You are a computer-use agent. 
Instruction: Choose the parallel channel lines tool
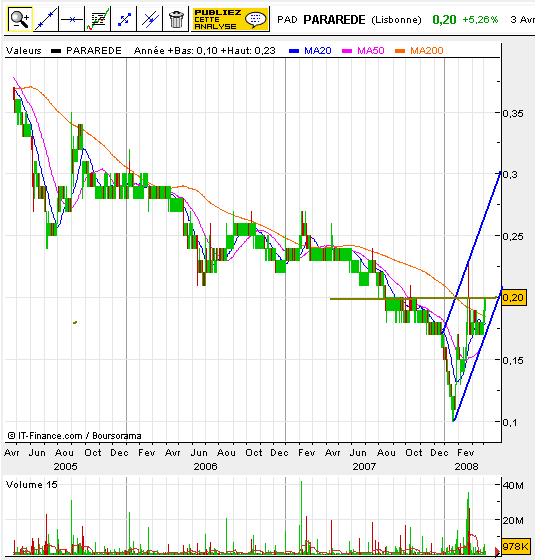coord(149,19)
